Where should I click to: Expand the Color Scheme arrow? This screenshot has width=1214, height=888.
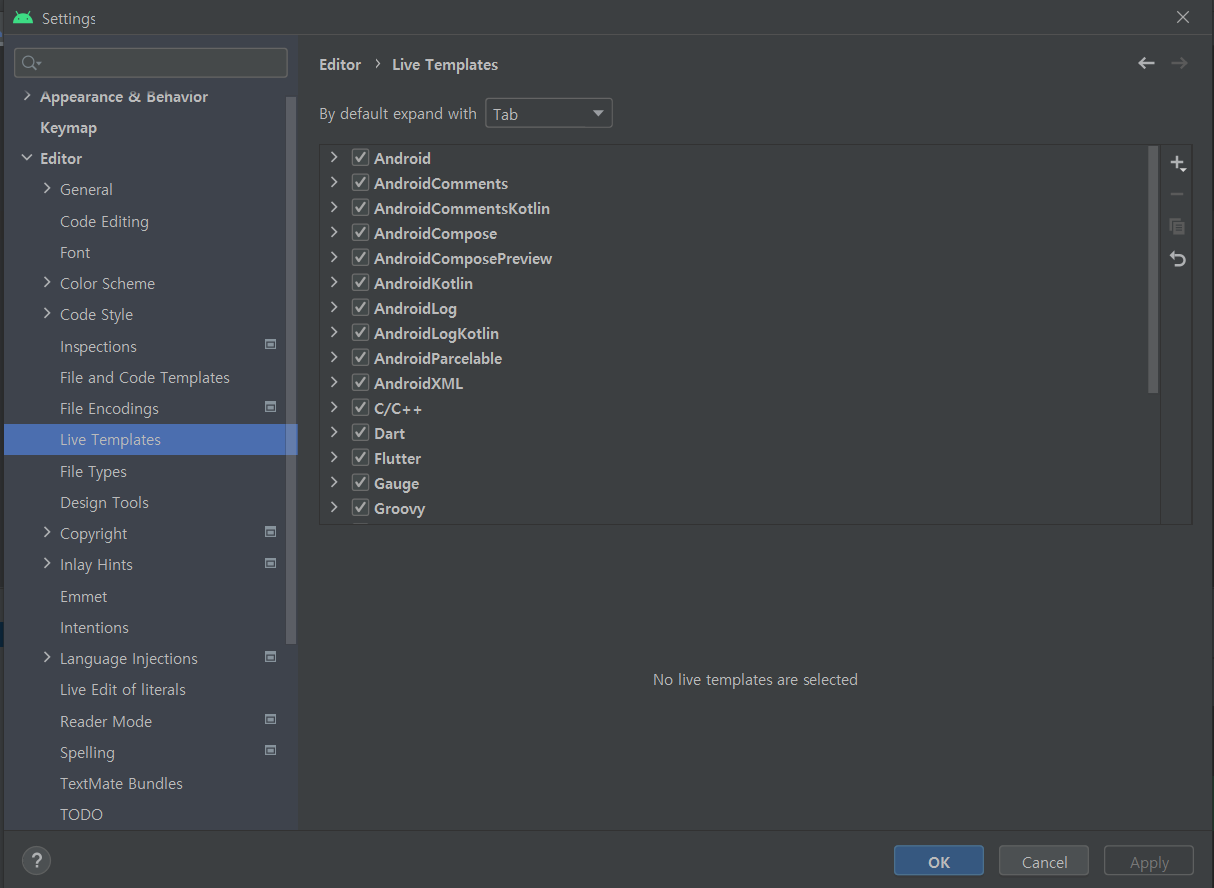47,283
